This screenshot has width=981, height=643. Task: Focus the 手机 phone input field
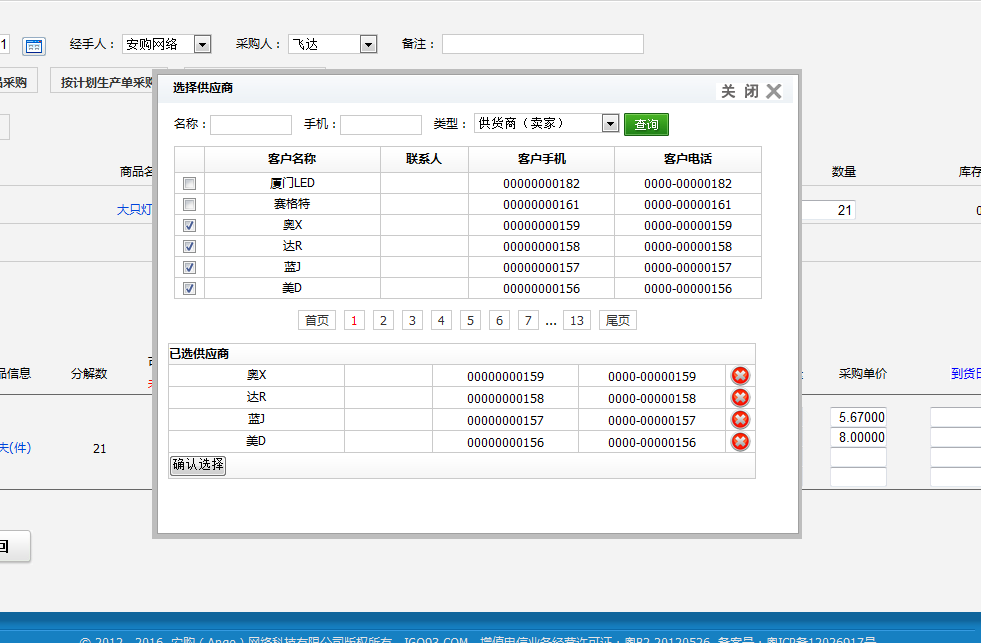tap(381, 125)
